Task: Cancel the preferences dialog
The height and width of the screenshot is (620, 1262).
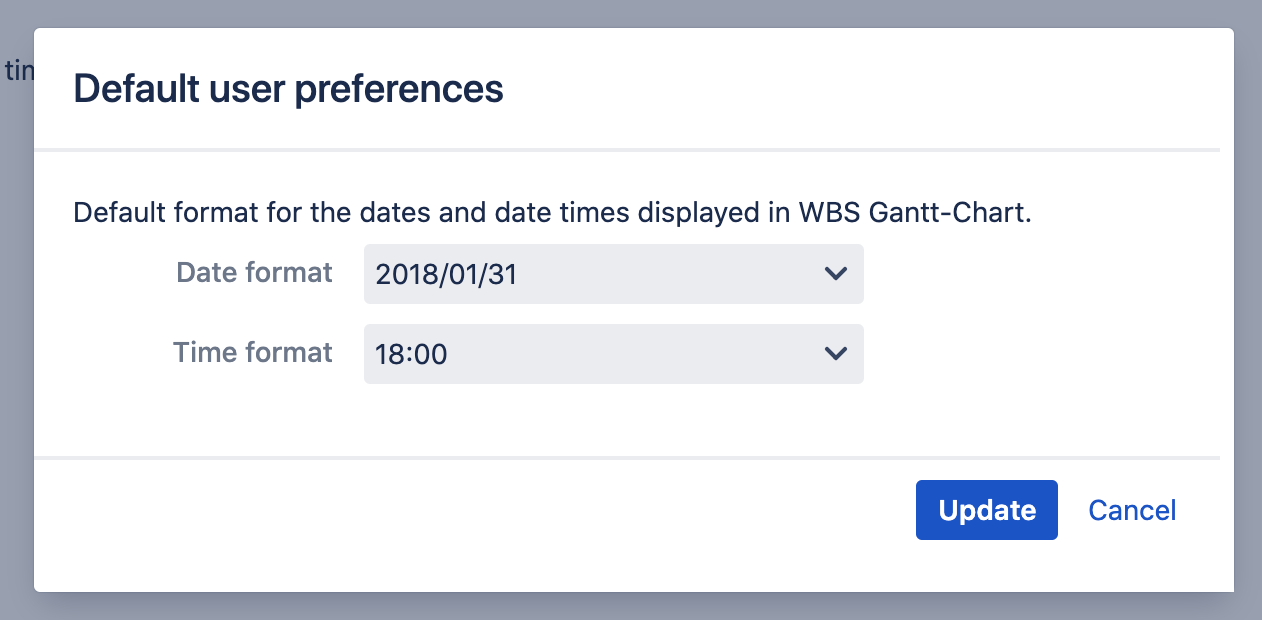Action: pos(1132,511)
